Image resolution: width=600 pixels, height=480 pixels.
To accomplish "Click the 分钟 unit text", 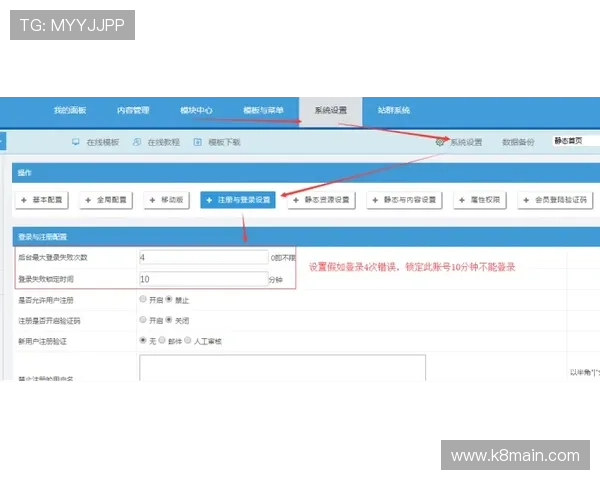I will click(276, 280).
